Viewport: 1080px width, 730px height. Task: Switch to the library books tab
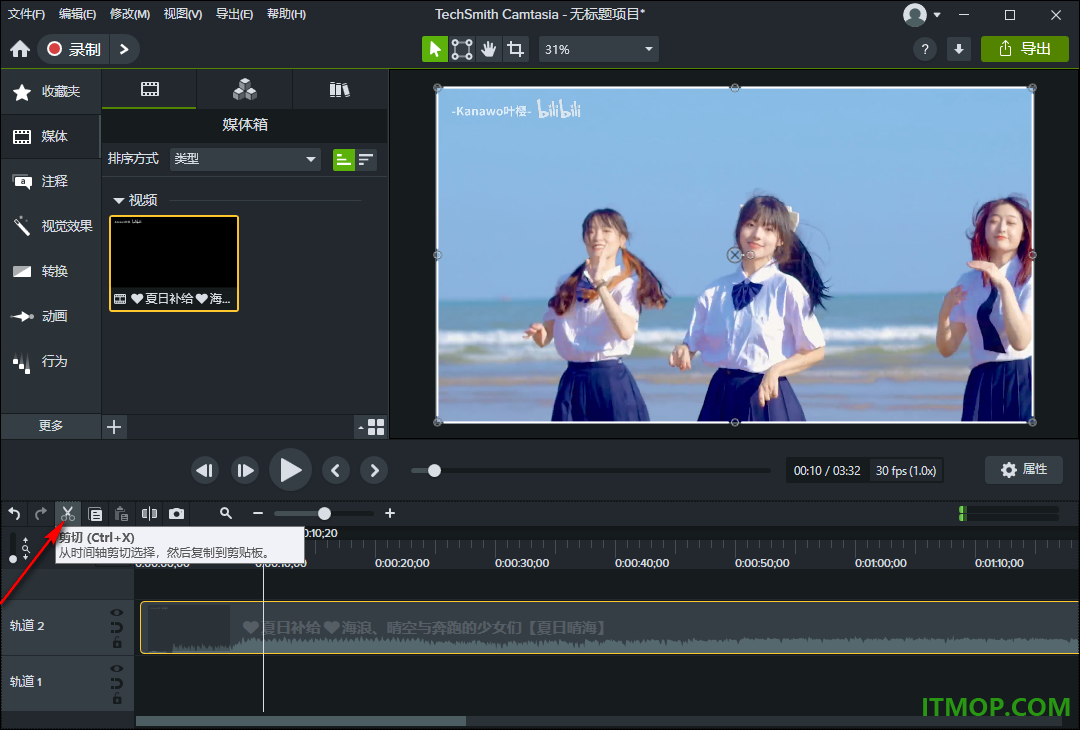click(x=340, y=89)
